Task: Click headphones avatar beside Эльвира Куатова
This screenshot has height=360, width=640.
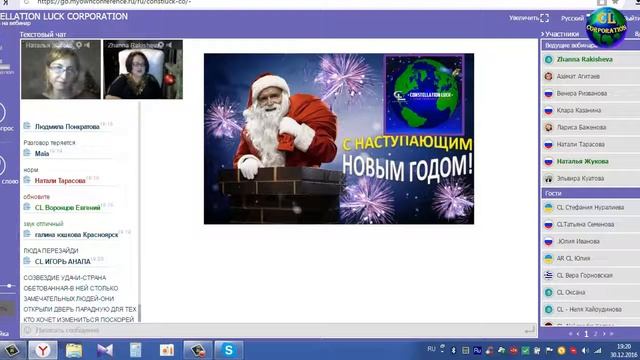Action: point(549,178)
